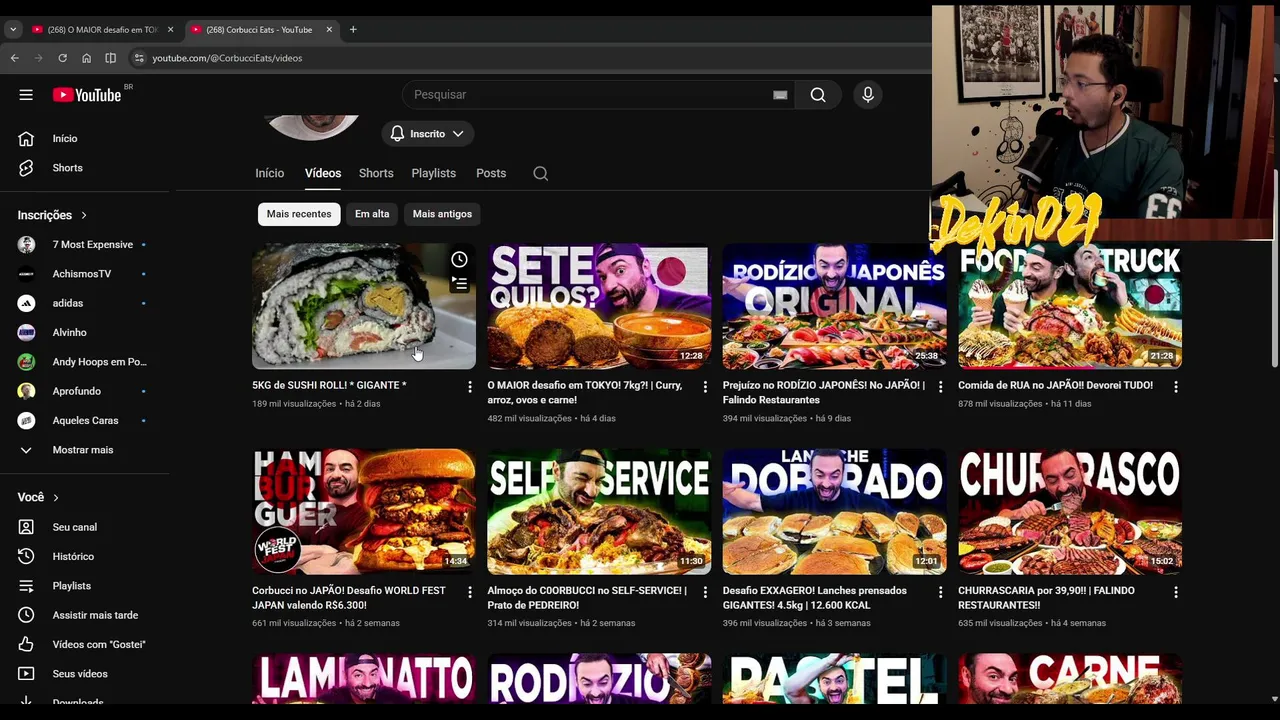Image resolution: width=1280 pixels, height=720 pixels.
Task: Open FOOD TRUCK video thumbnail
Action: coord(1070,306)
